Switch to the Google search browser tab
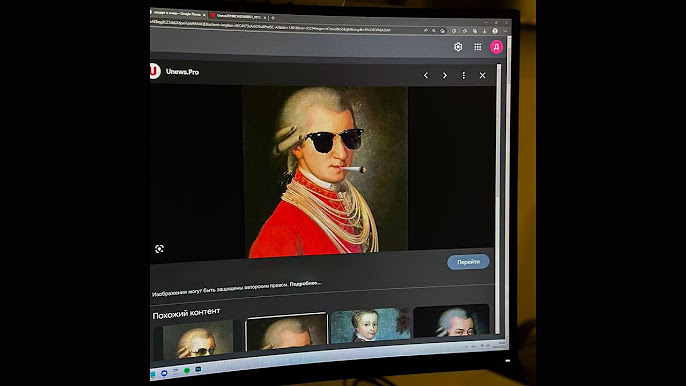The image size is (686, 386). click(177, 14)
